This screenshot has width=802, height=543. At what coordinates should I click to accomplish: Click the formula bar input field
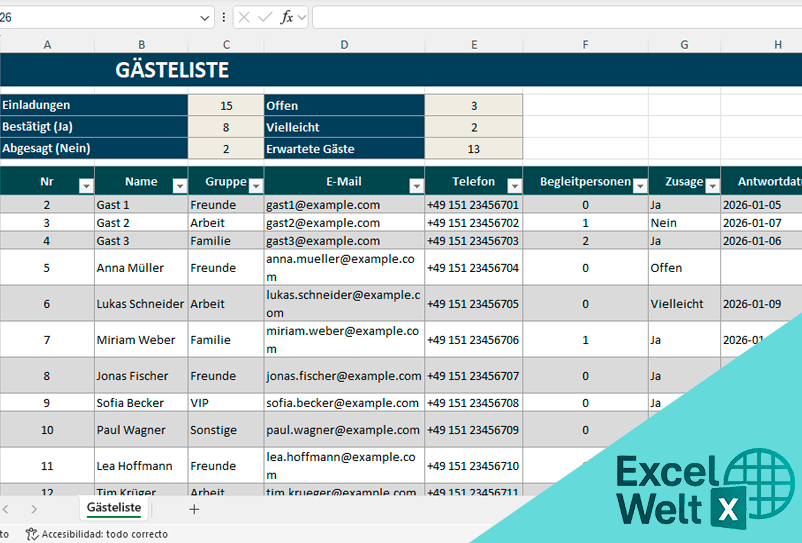(557, 18)
